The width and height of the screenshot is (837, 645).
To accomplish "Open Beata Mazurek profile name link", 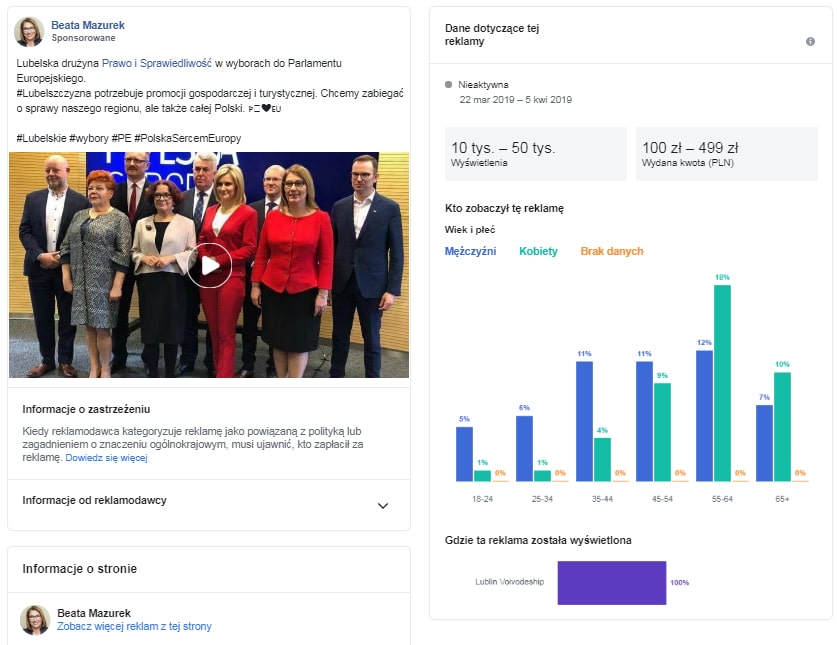I will [88, 25].
